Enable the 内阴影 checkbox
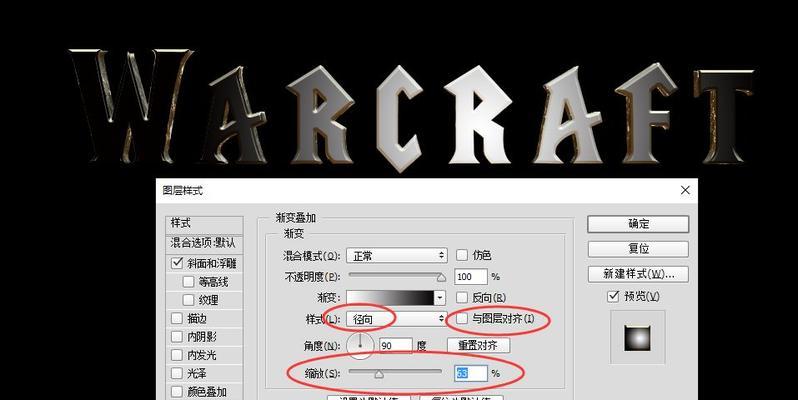 click(177, 336)
